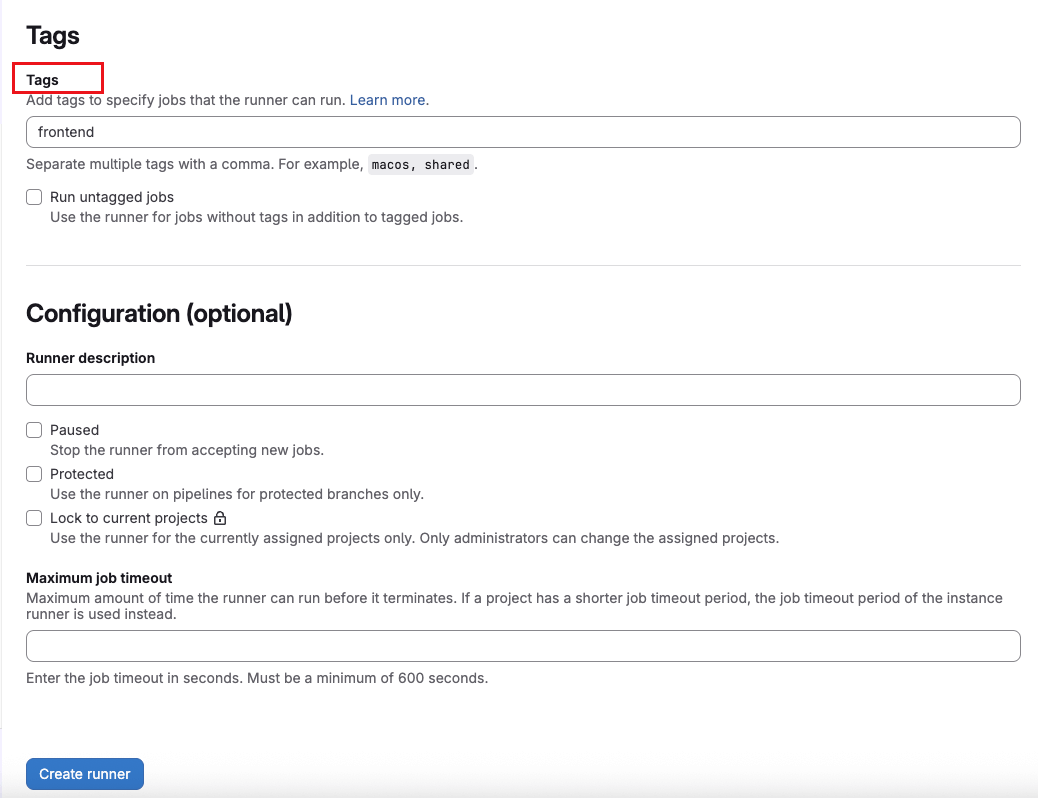The image size is (1038, 798).
Task: Click the minimum 600 seconds hint text
Action: [x=256, y=678]
